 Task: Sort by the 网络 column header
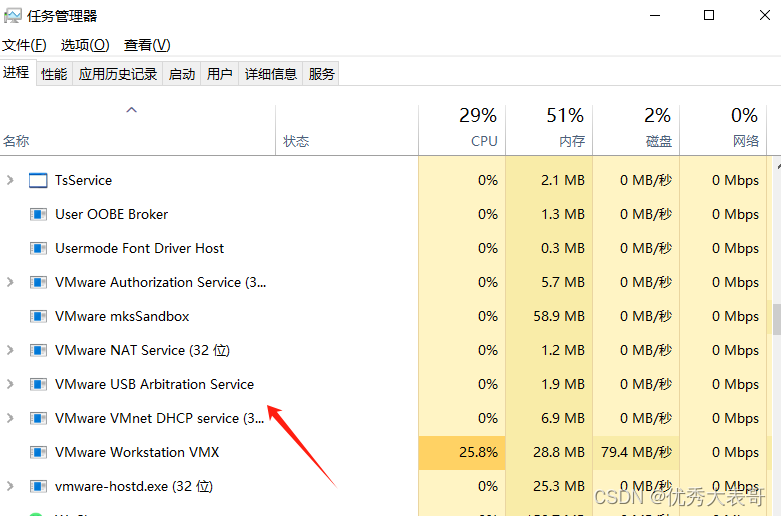point(723,129)
